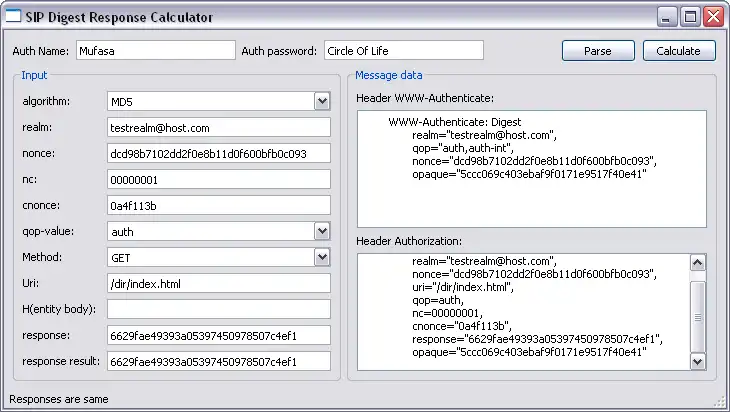Click the cnonce input field
The image size is (730, 412).
click(x=219, y=205)
